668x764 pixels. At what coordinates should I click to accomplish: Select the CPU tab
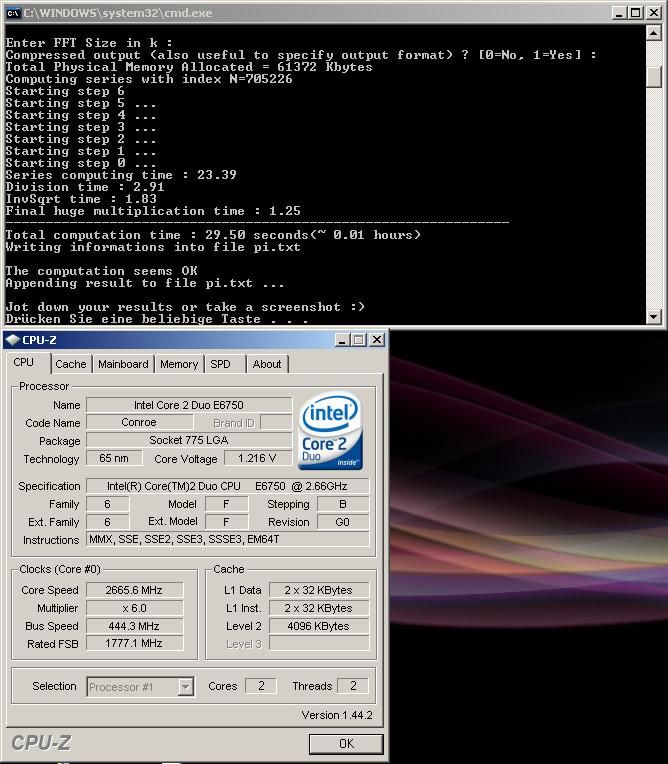coord(24,363)
